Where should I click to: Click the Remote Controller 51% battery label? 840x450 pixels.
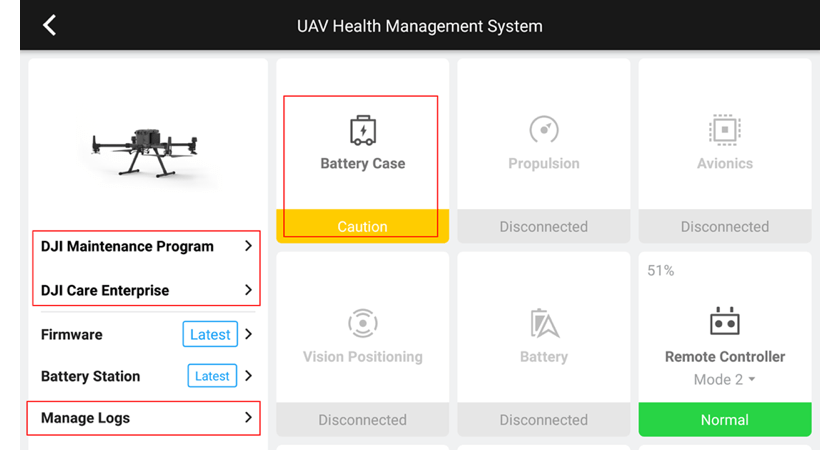pos(661,271)
